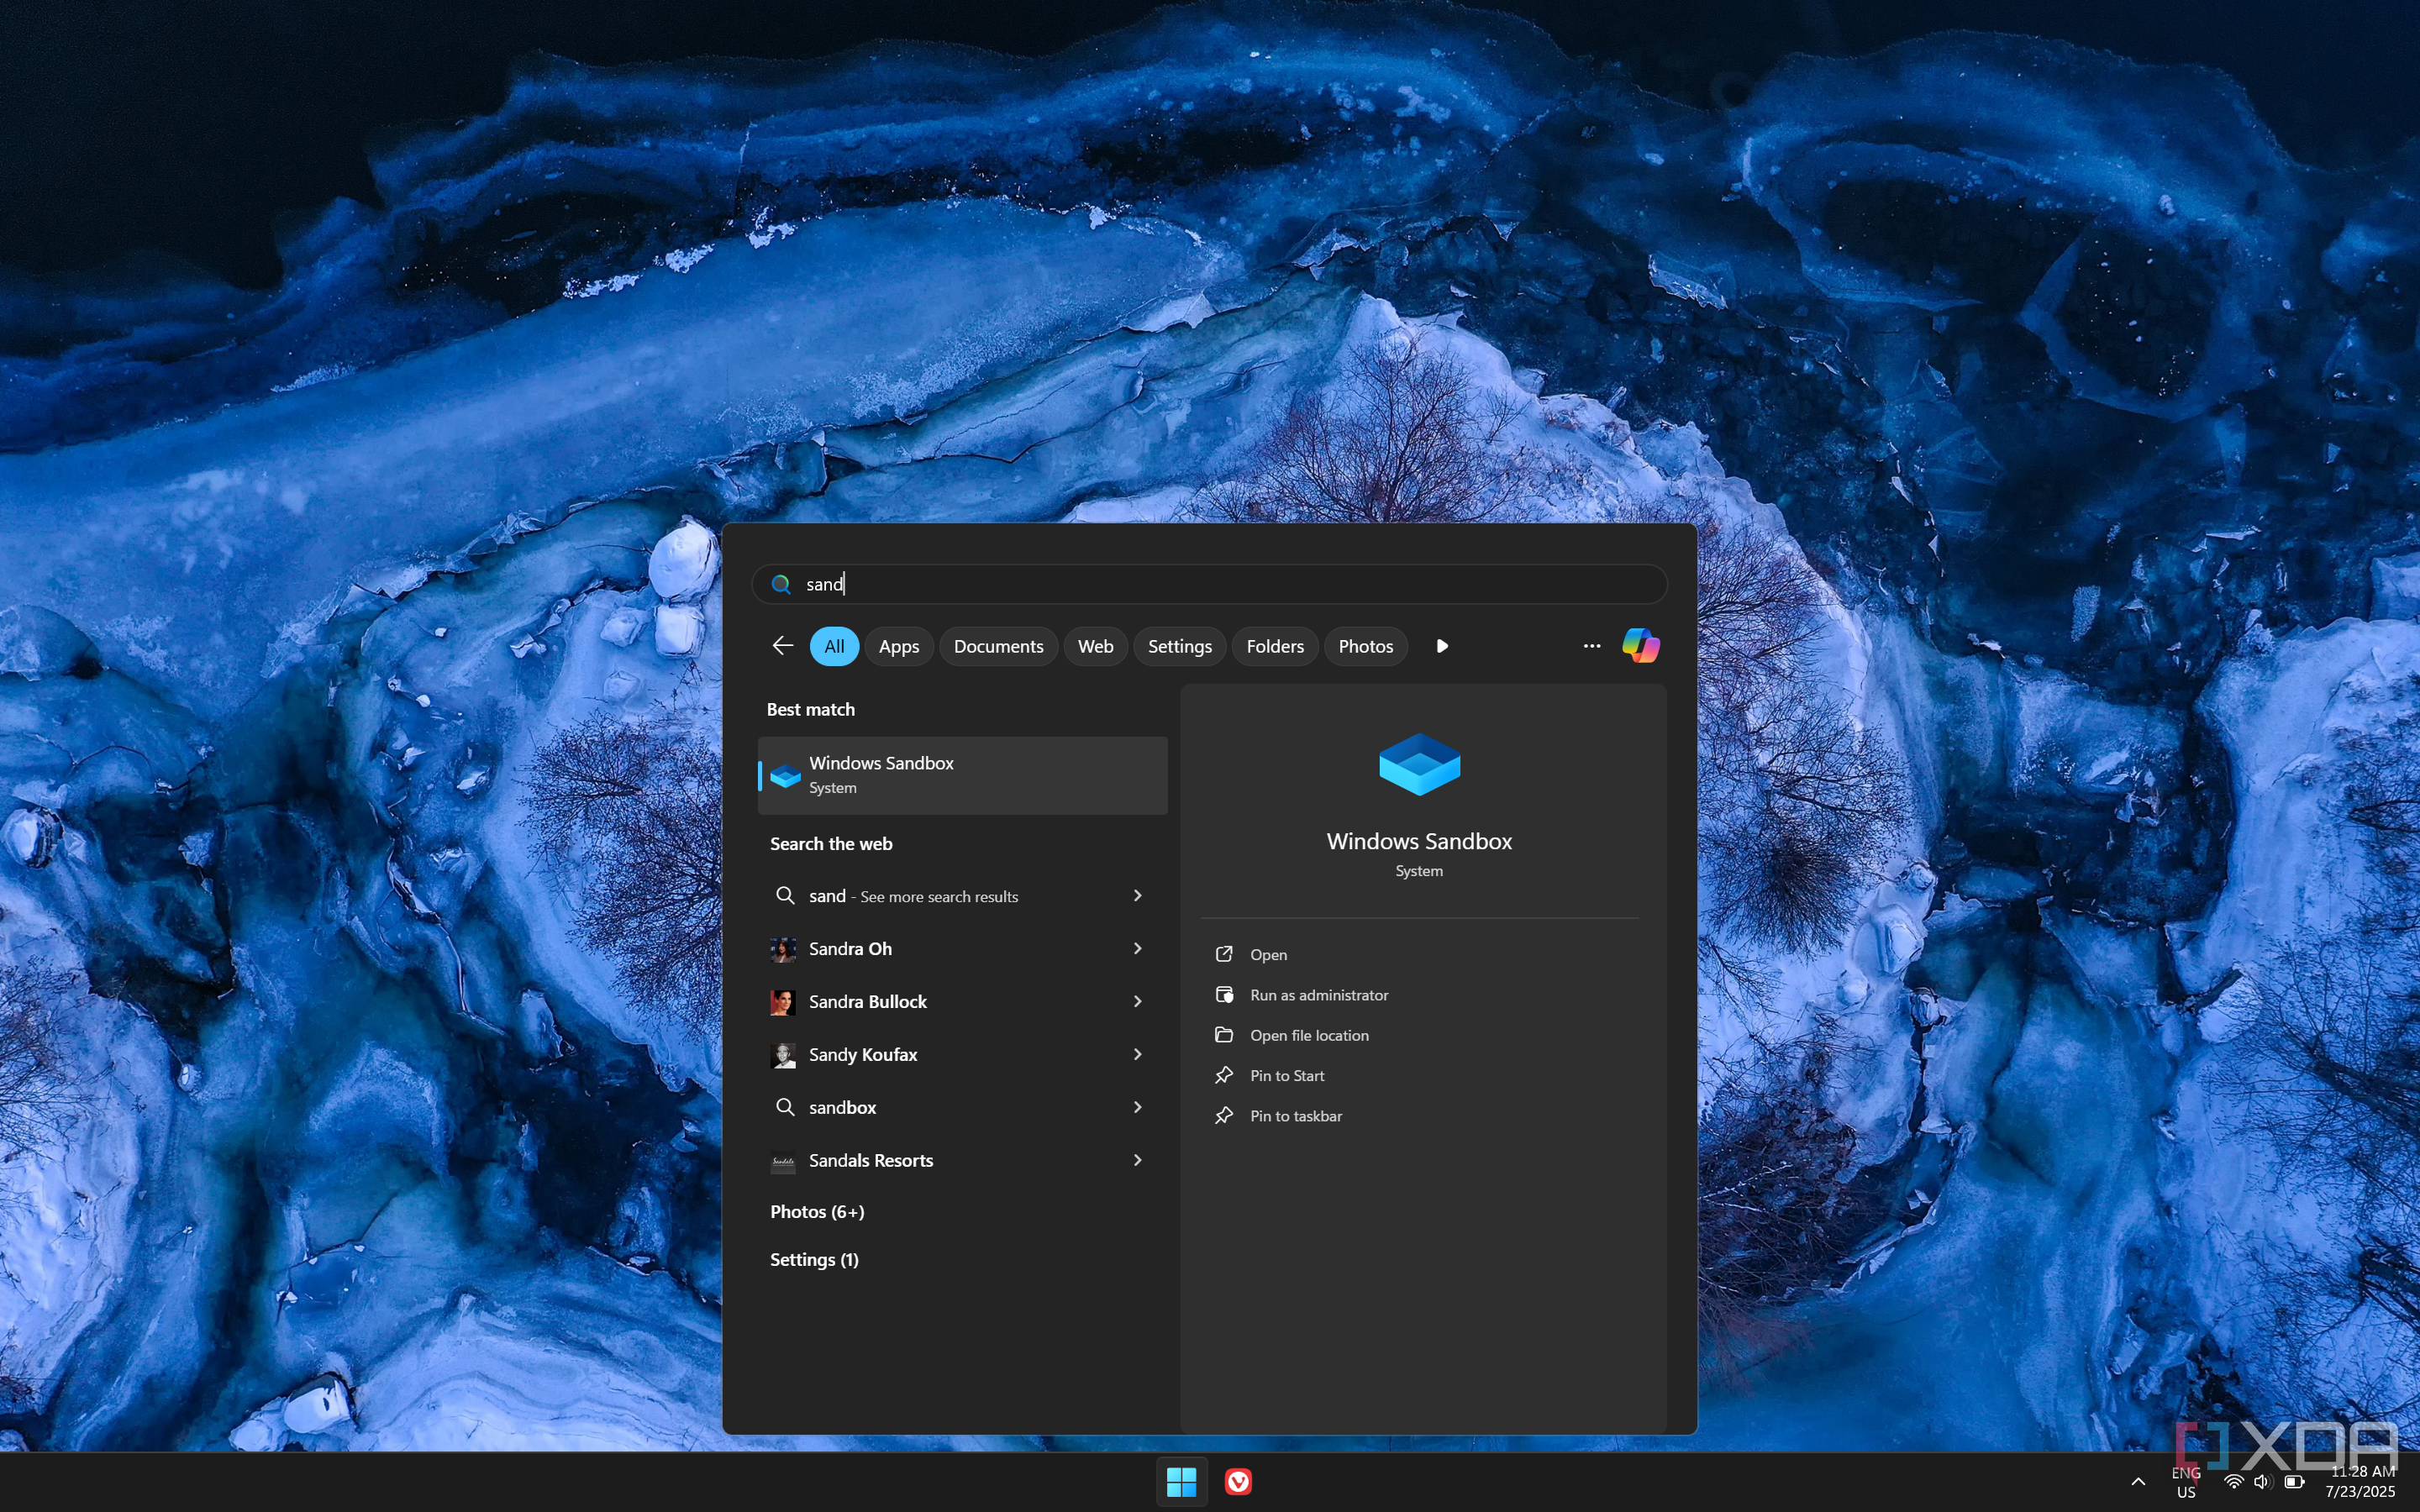
Task: Click the Open file location folder icon
Action: pyautogui.click(x=1224, y=1035)
